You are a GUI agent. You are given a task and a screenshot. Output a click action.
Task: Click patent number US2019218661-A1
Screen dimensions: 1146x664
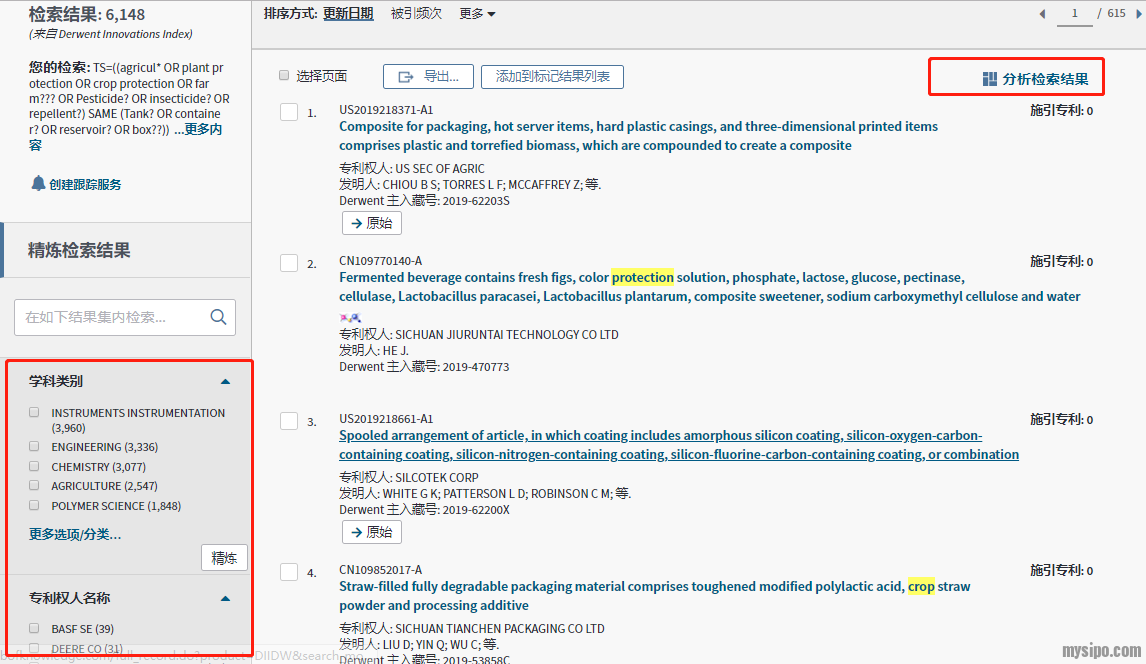pyautogui.click(x=386, y=419)
